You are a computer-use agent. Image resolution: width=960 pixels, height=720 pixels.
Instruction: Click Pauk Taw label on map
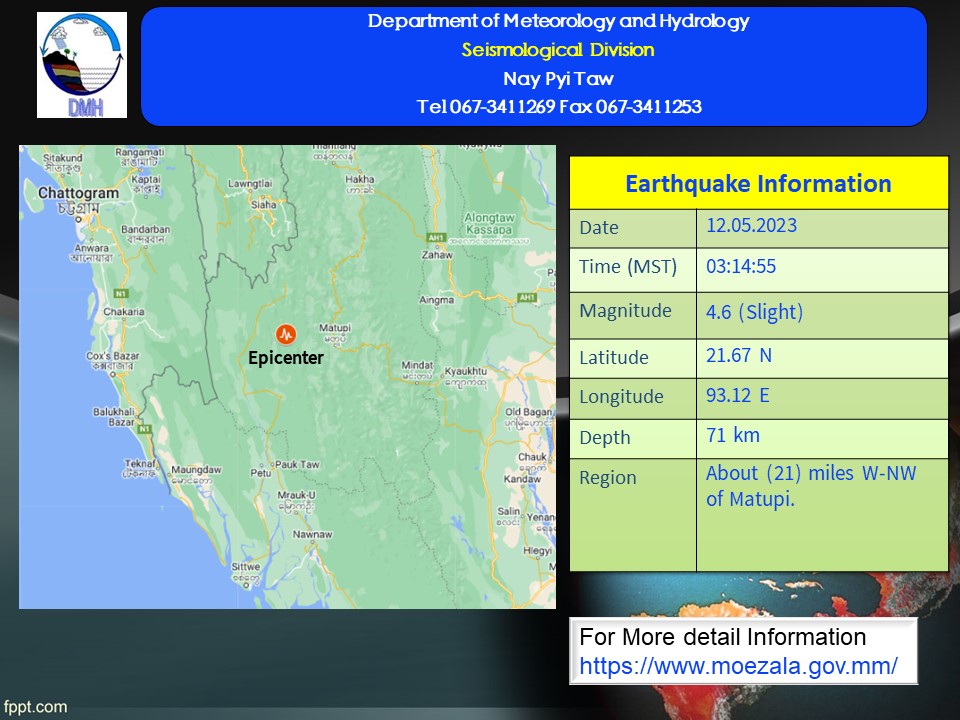(298, 464)
